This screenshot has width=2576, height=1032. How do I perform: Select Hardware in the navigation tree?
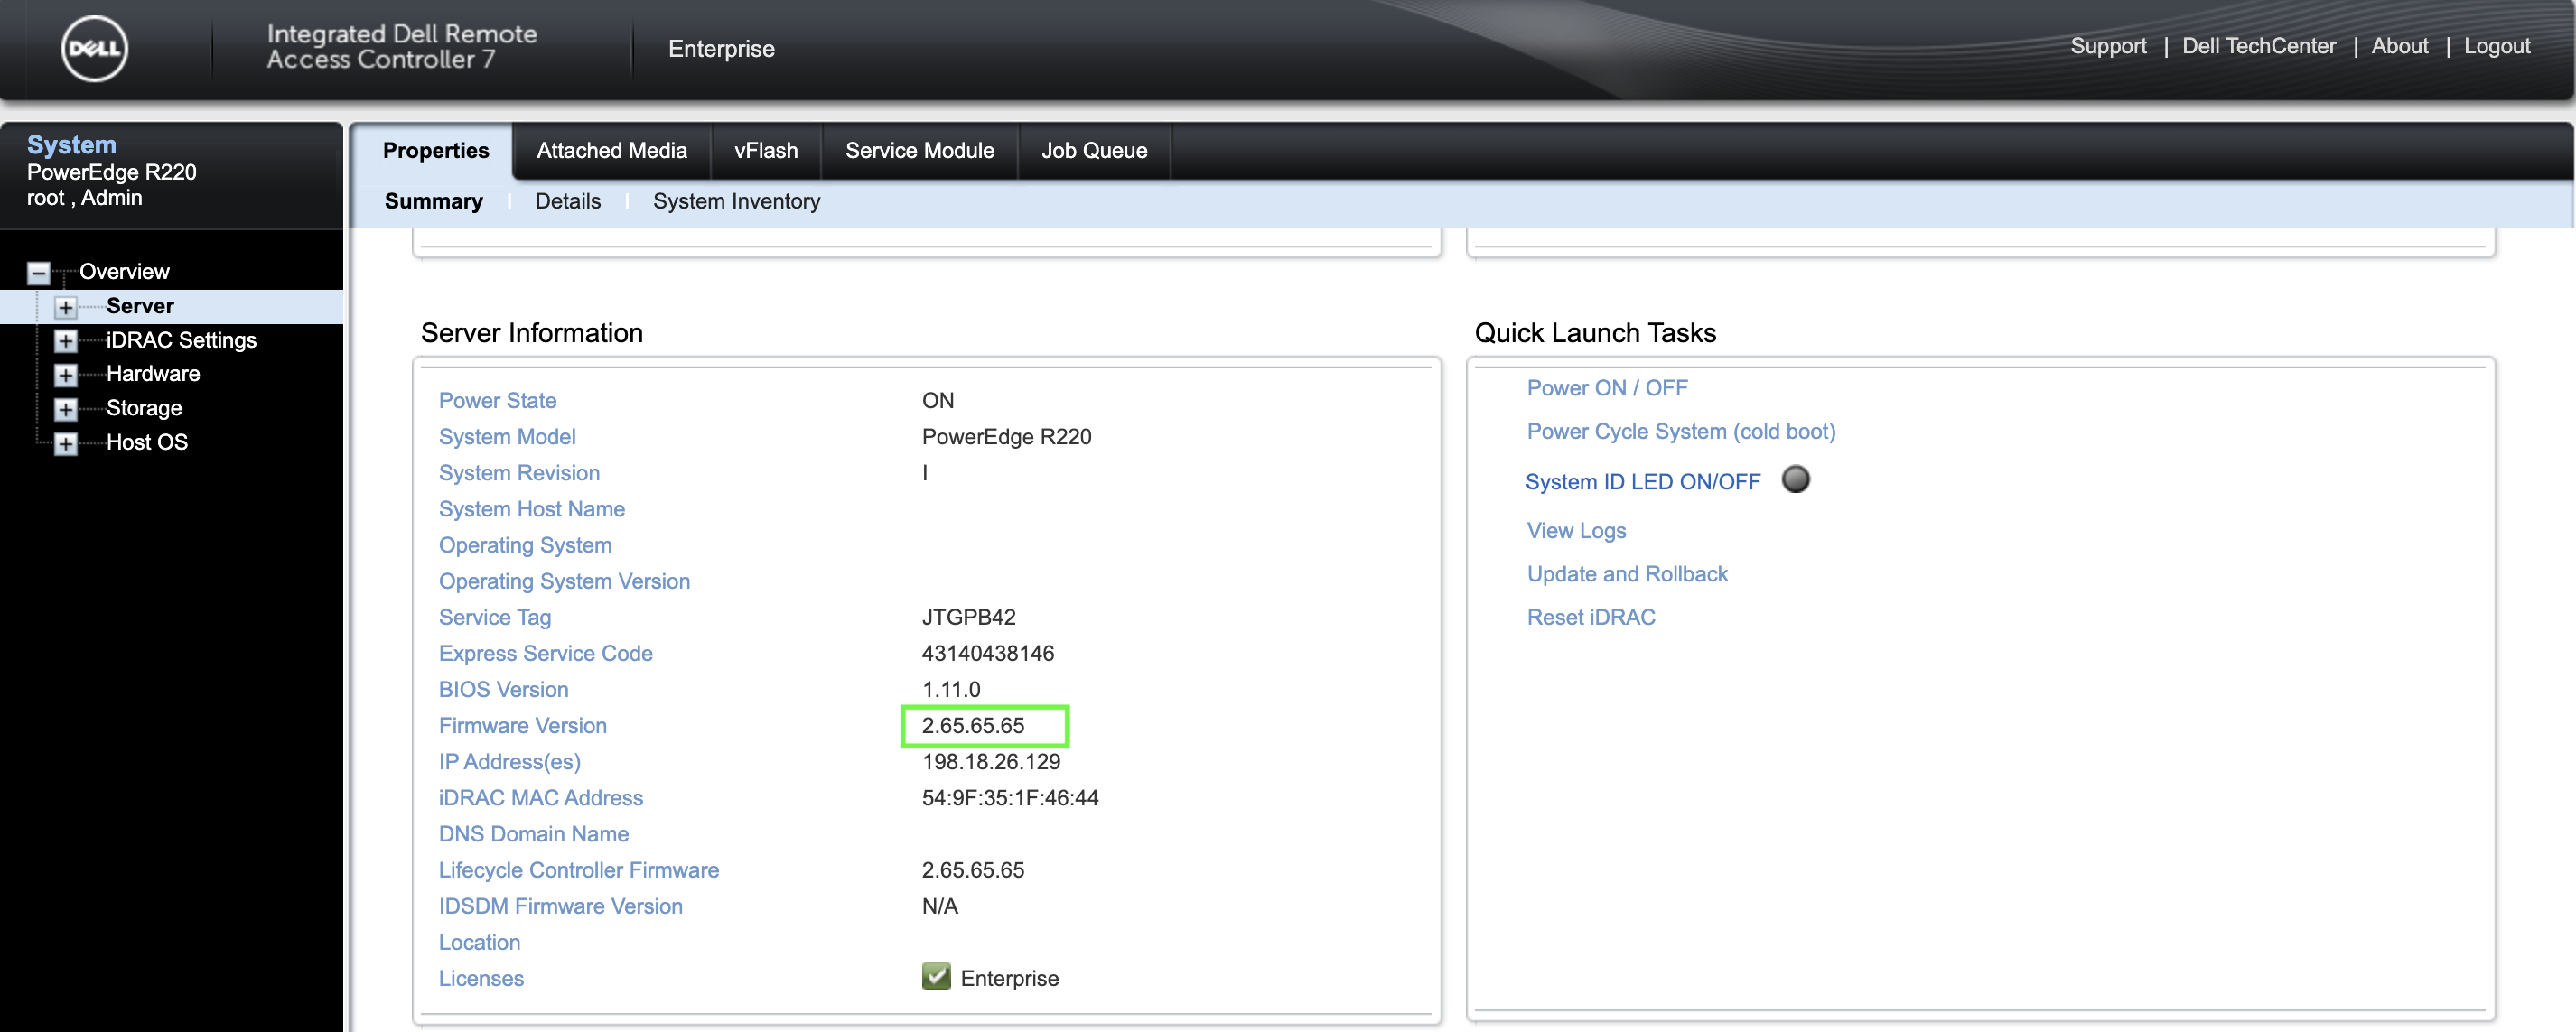coord(153,374)
